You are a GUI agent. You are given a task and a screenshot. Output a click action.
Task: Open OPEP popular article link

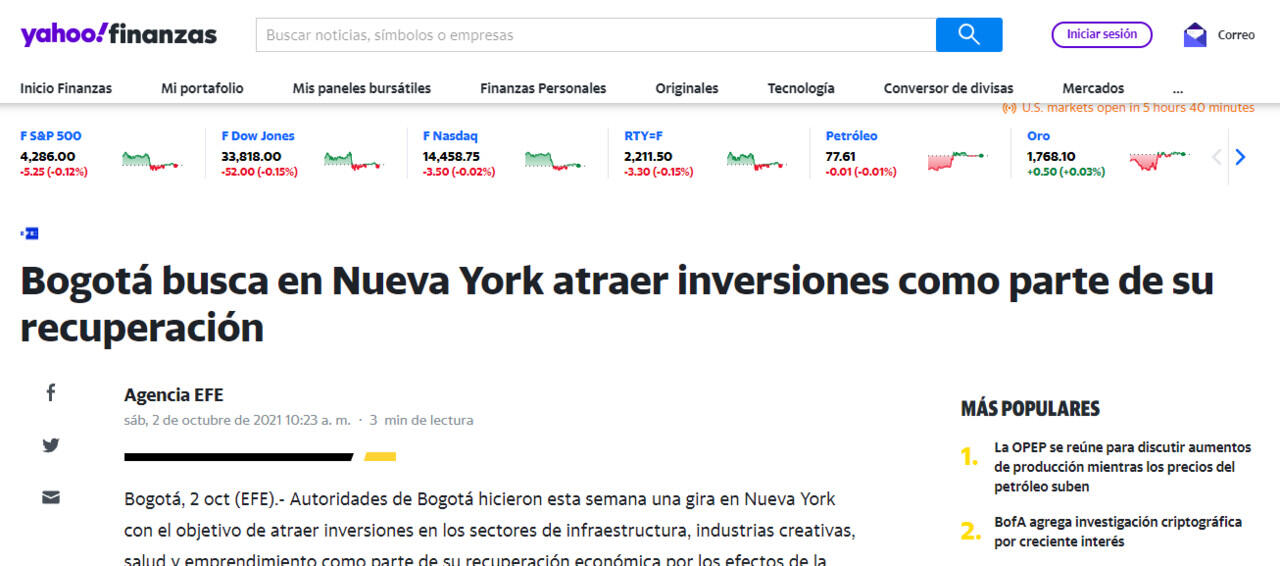tap(1122, 467)
